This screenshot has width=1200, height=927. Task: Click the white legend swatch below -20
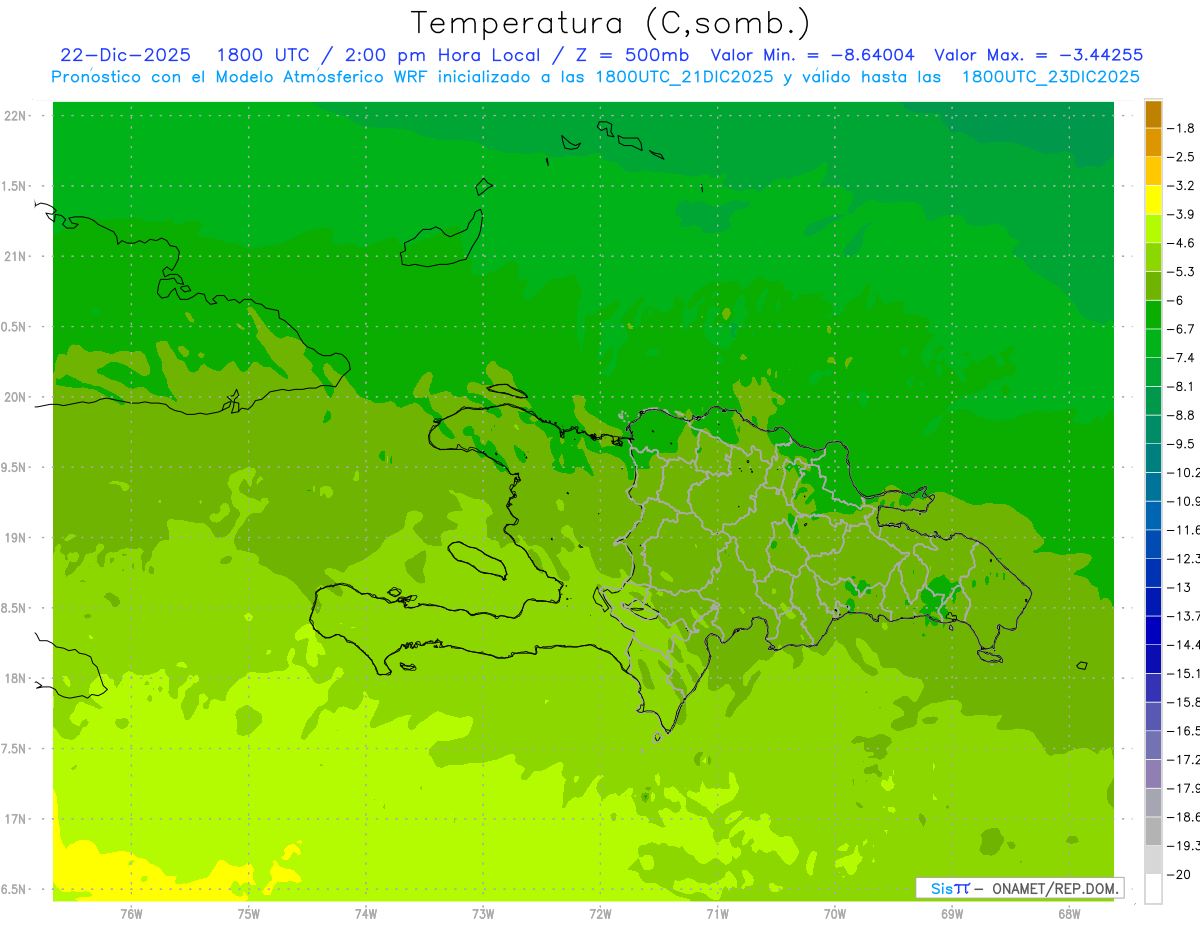[1153, 889]
